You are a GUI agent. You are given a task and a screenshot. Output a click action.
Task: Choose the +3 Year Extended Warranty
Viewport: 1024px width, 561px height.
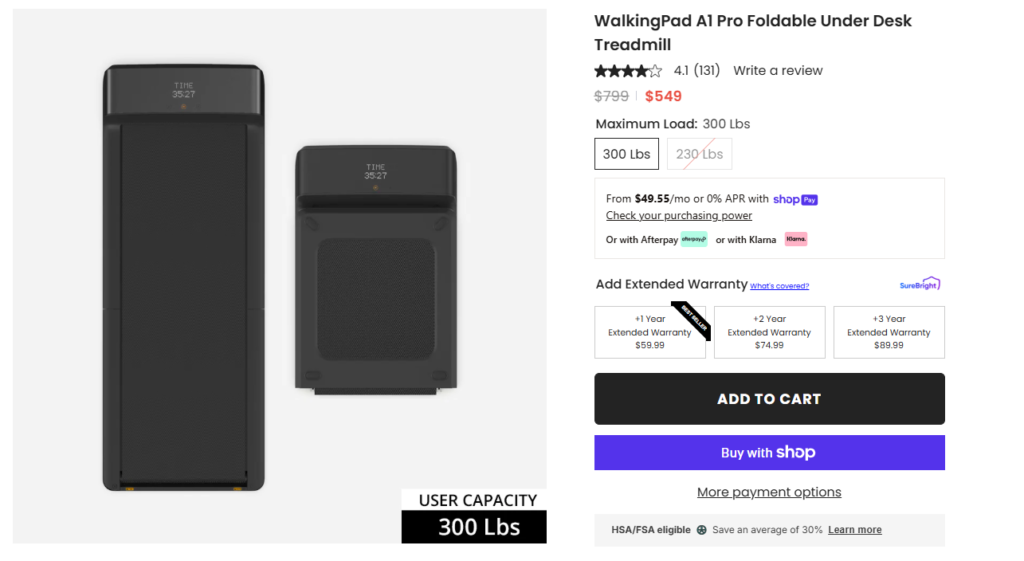click(888, 332)
